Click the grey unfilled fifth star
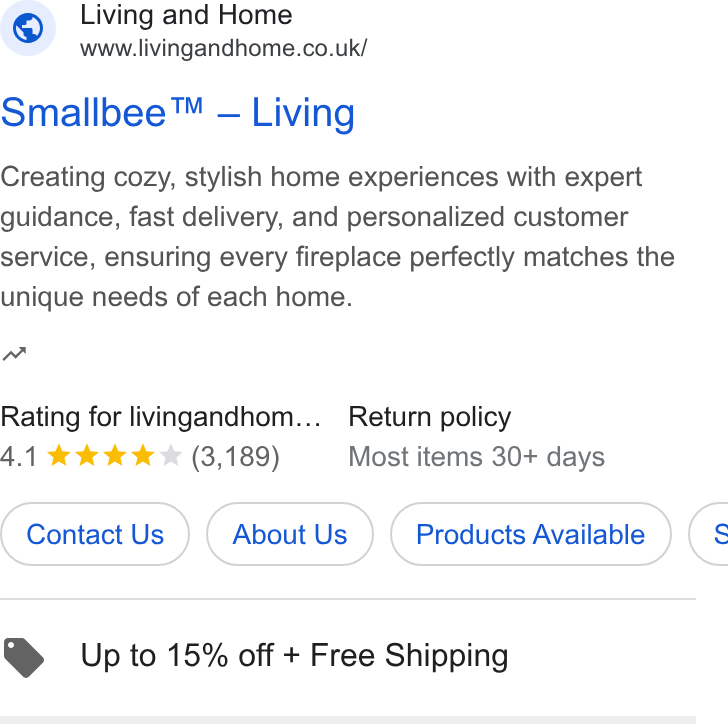 pyautogui.click(x=170, y=456)
